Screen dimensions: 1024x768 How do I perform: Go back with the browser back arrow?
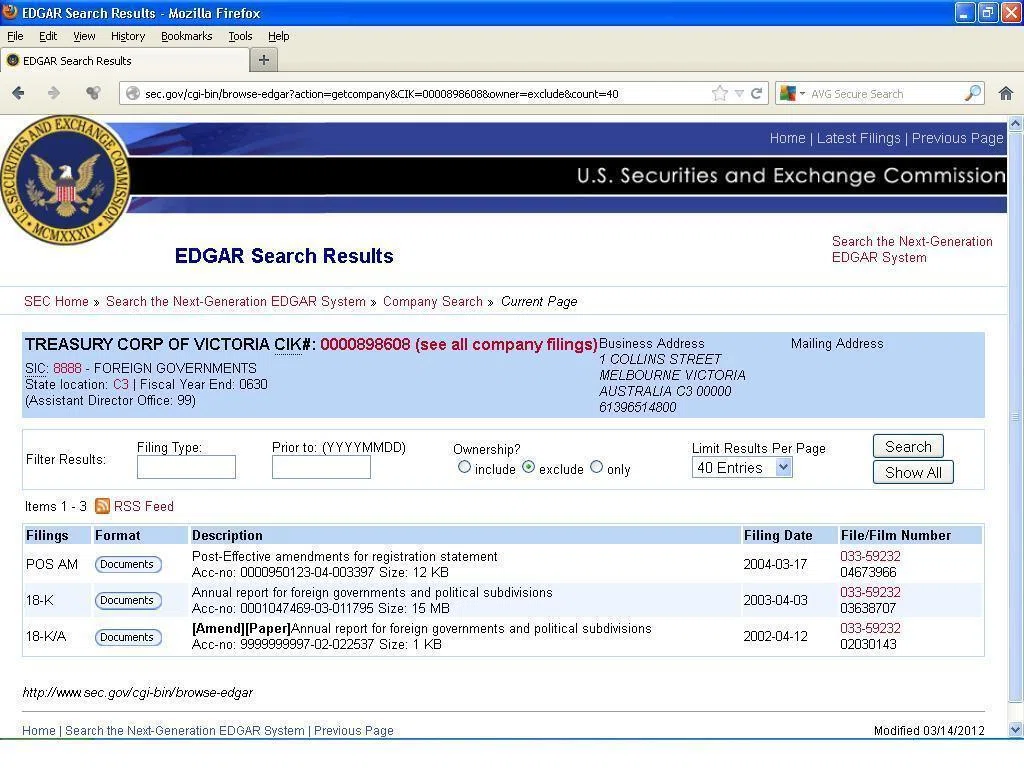pyautogui.click(x=18, y=93)
